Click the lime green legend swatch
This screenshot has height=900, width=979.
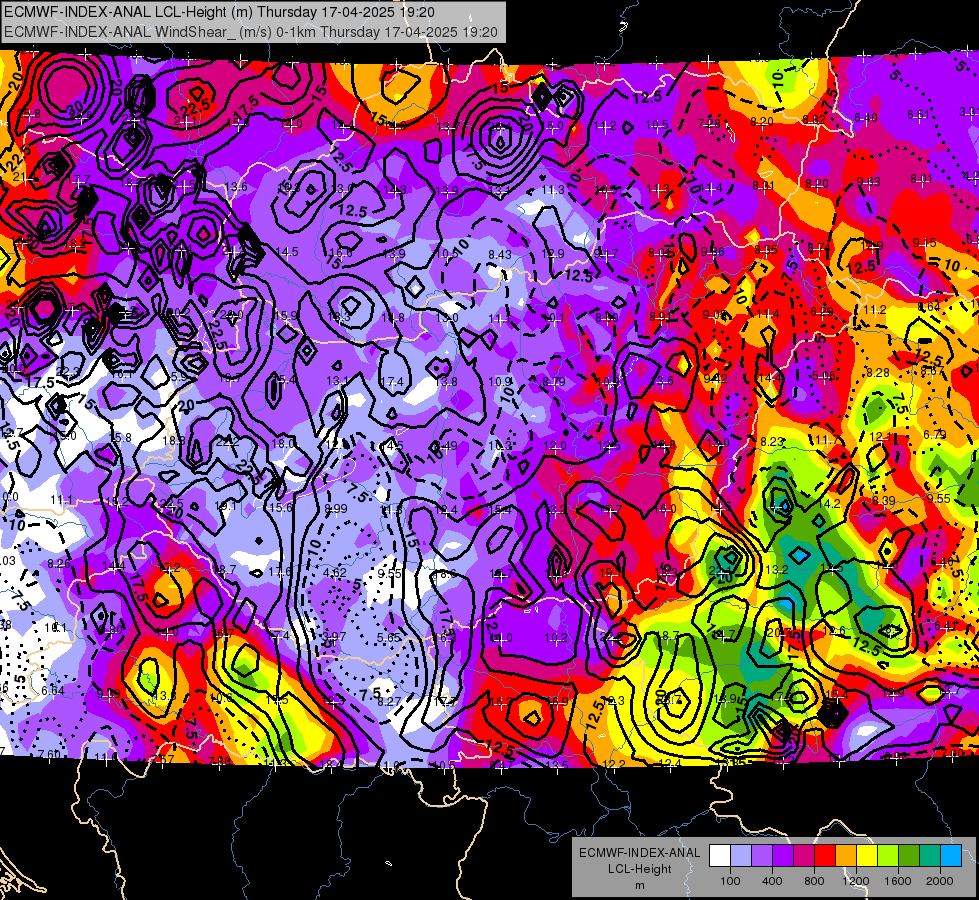(888, 856)
